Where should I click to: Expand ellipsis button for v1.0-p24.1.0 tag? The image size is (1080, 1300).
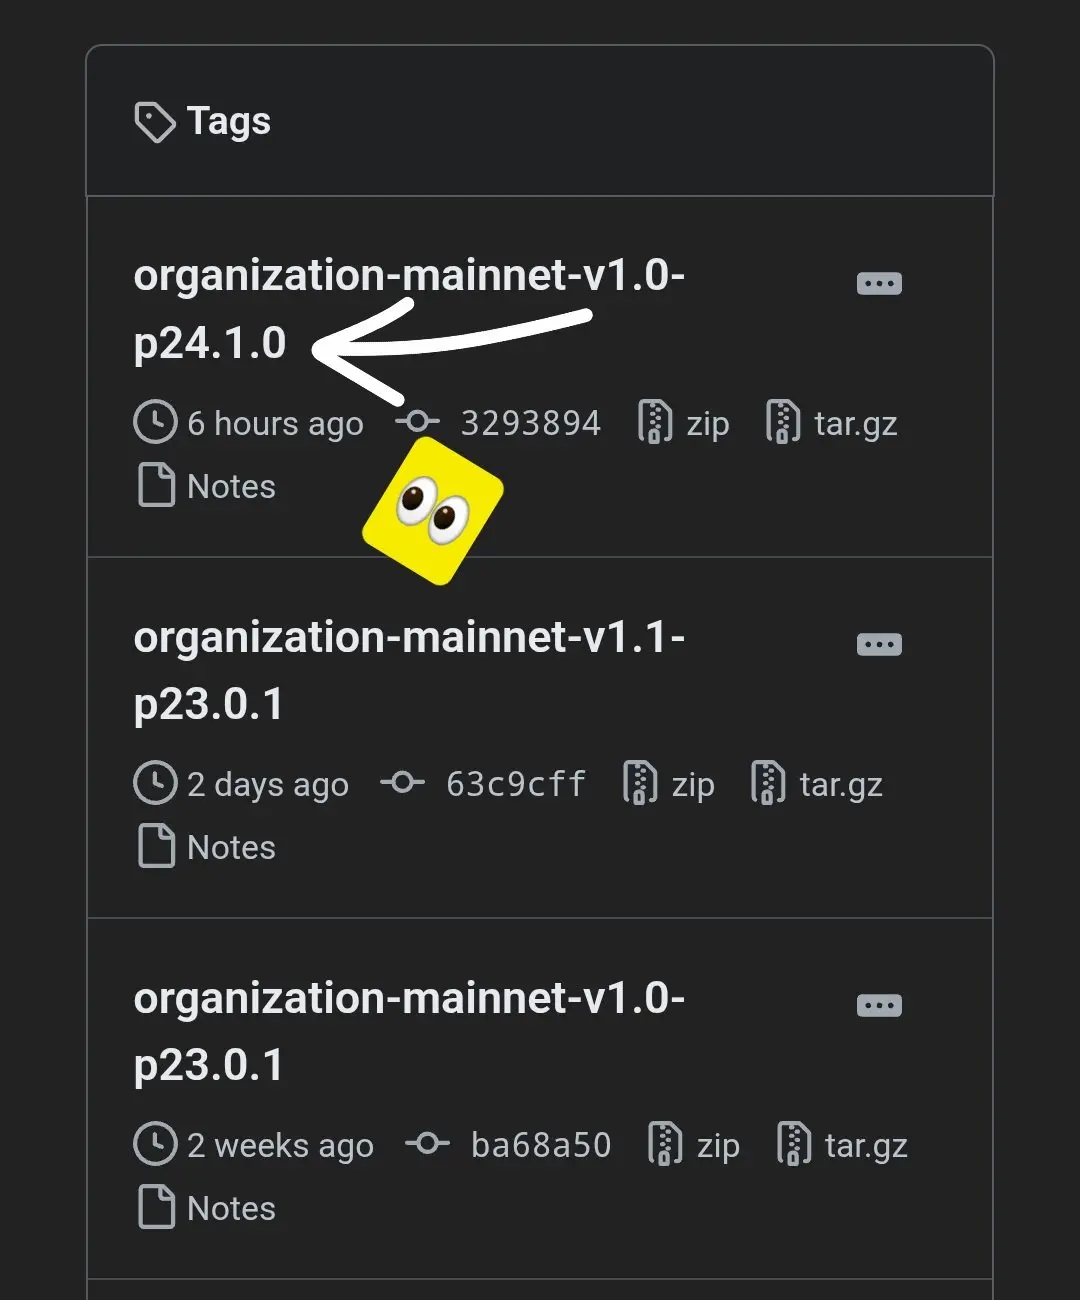pyautogui.click(x=879, y=284)
